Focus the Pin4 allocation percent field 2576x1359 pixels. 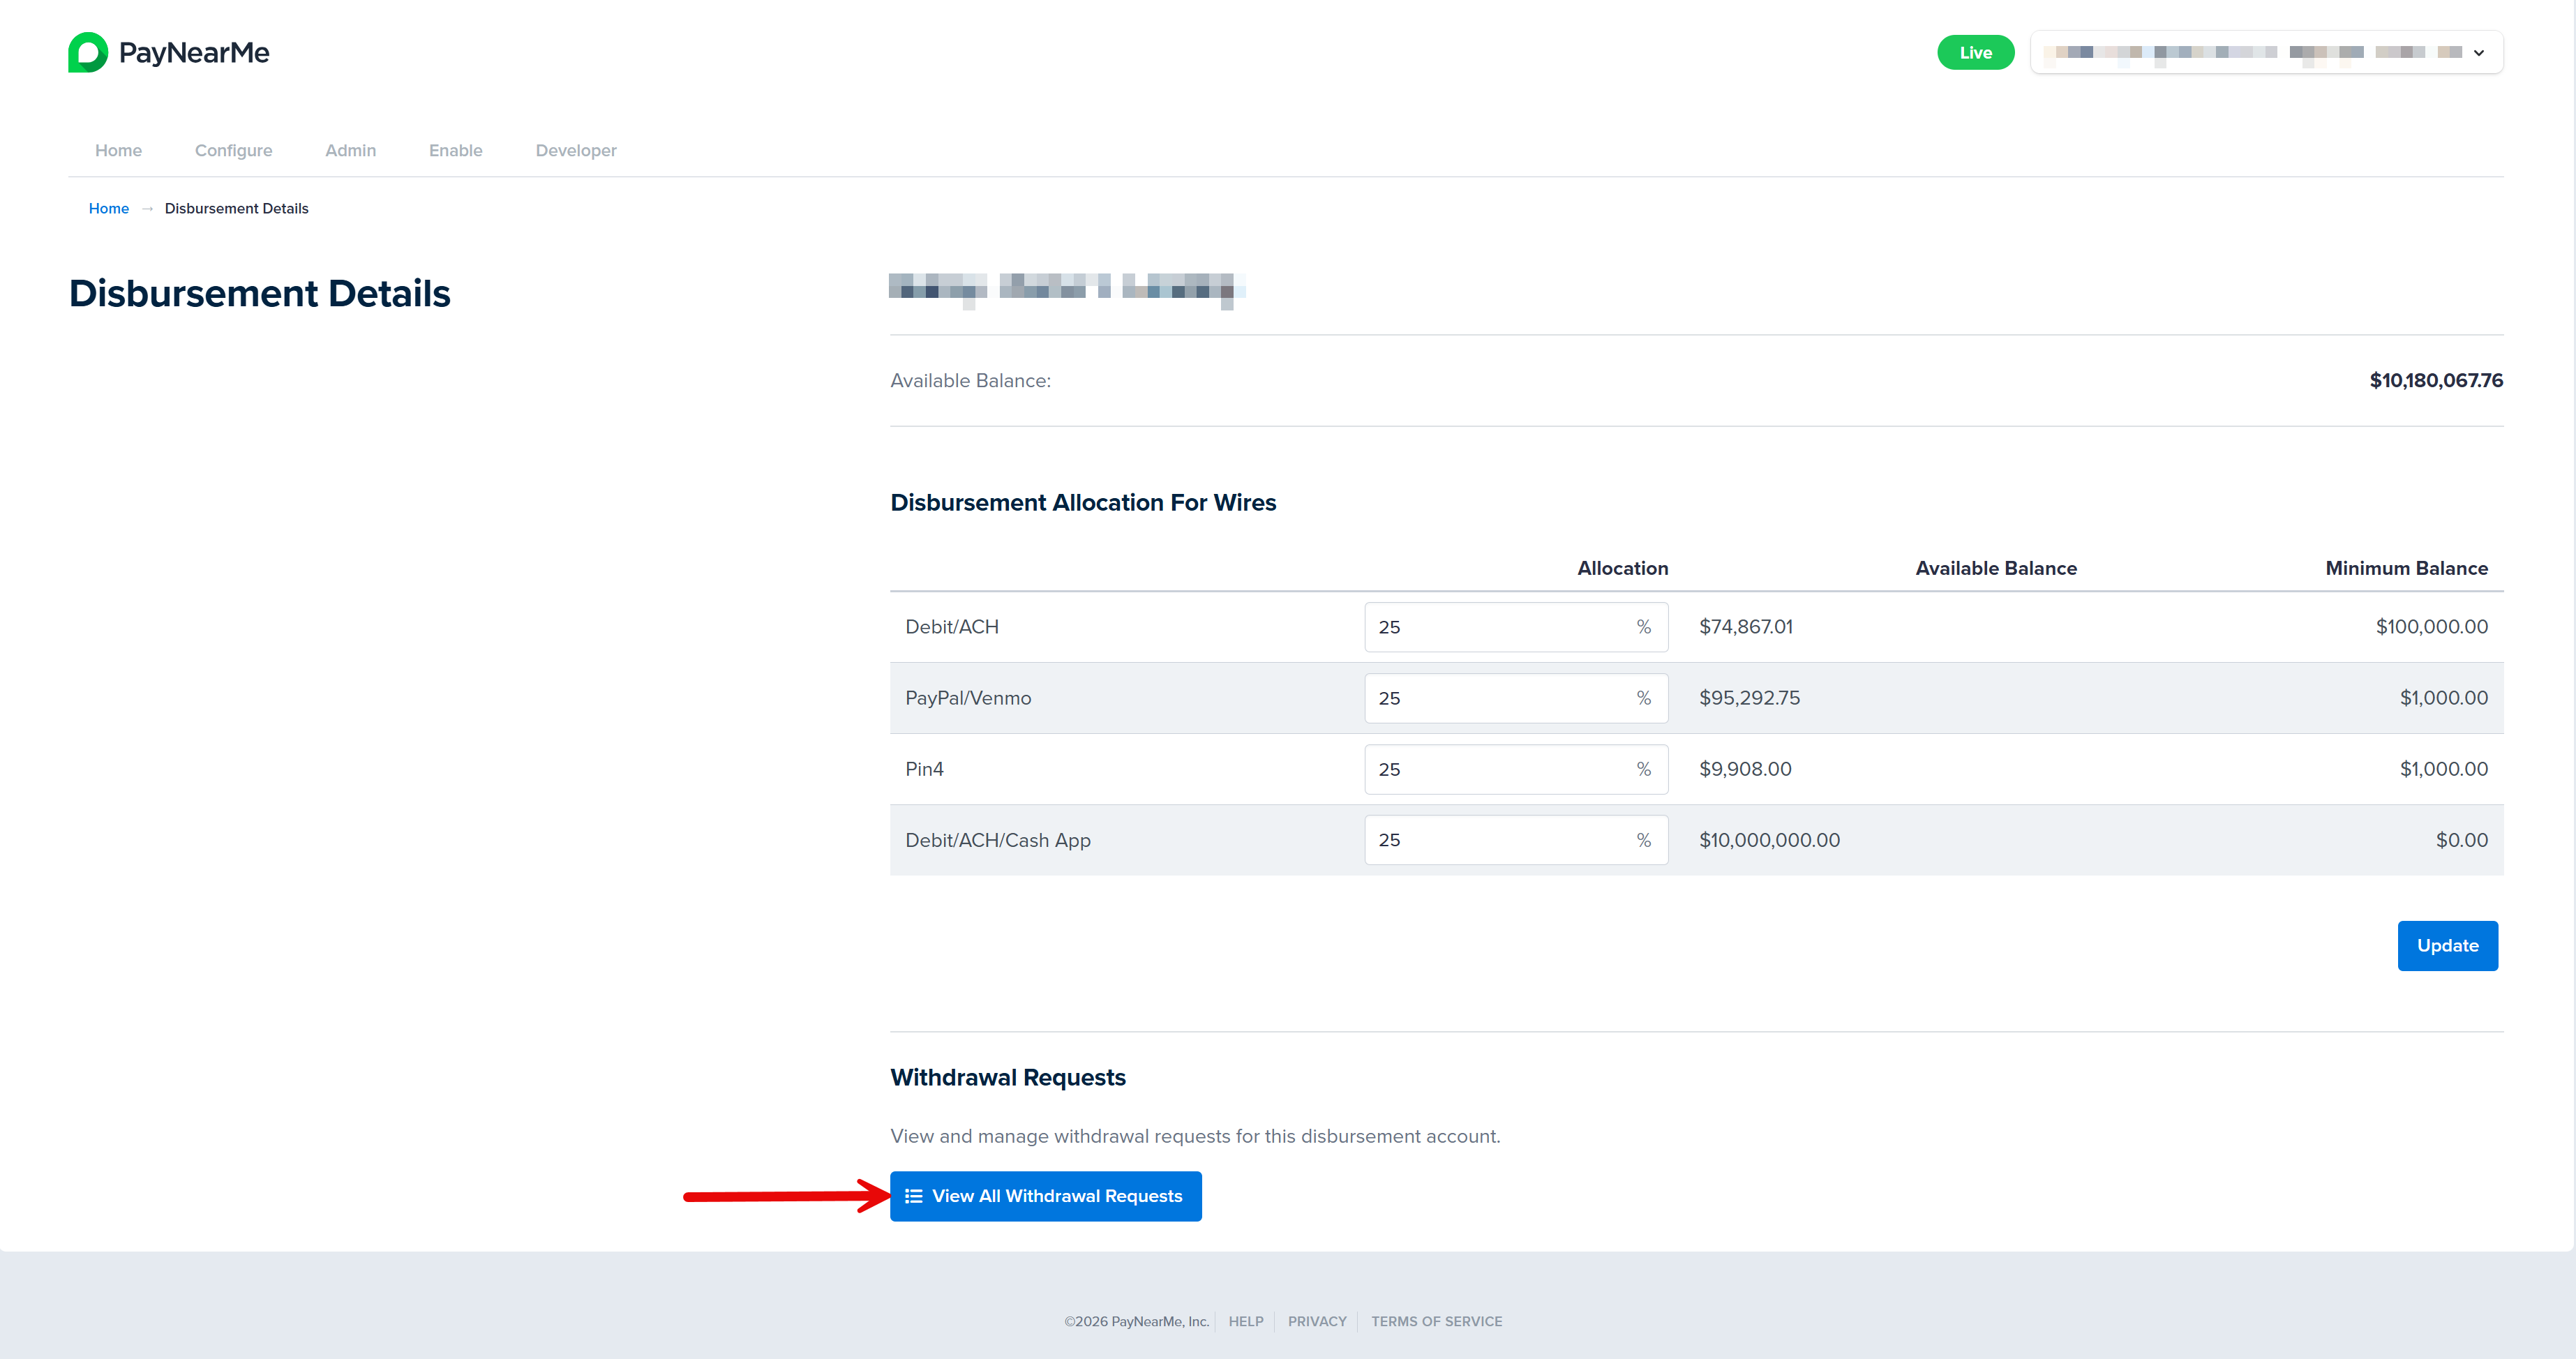pos(1515,769)
